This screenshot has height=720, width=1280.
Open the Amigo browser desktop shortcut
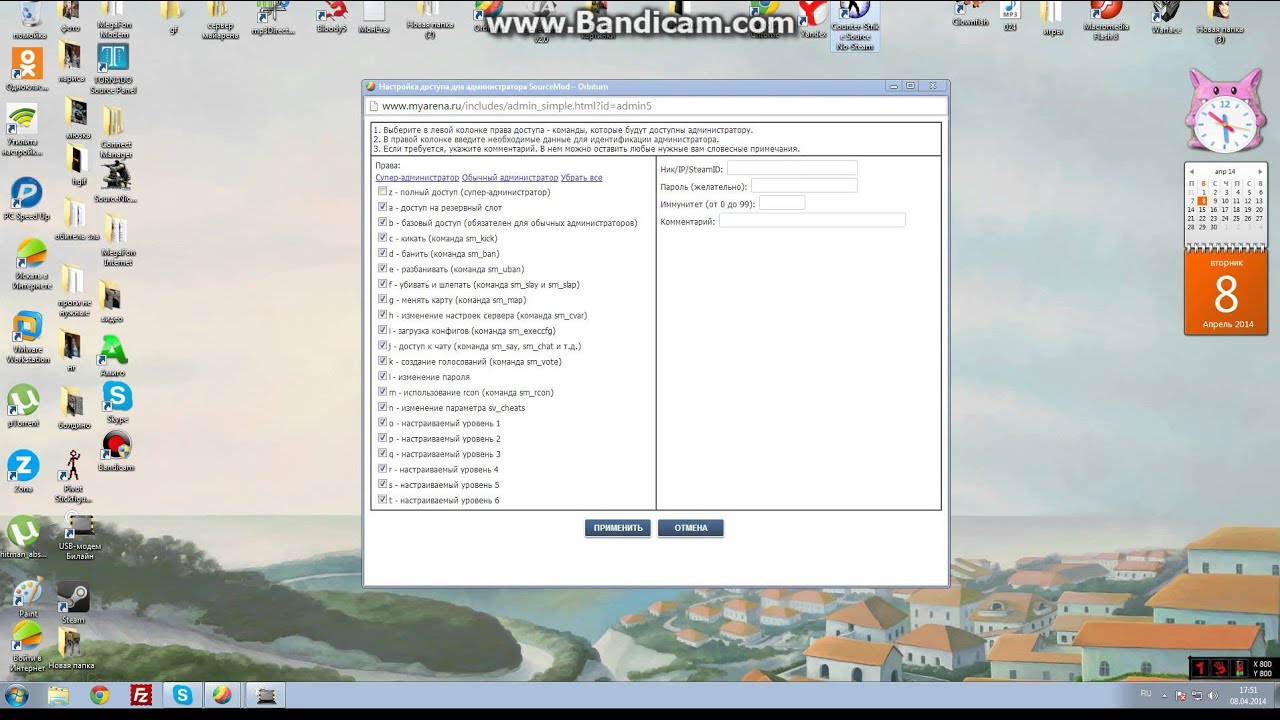click(x=114, y=355)
